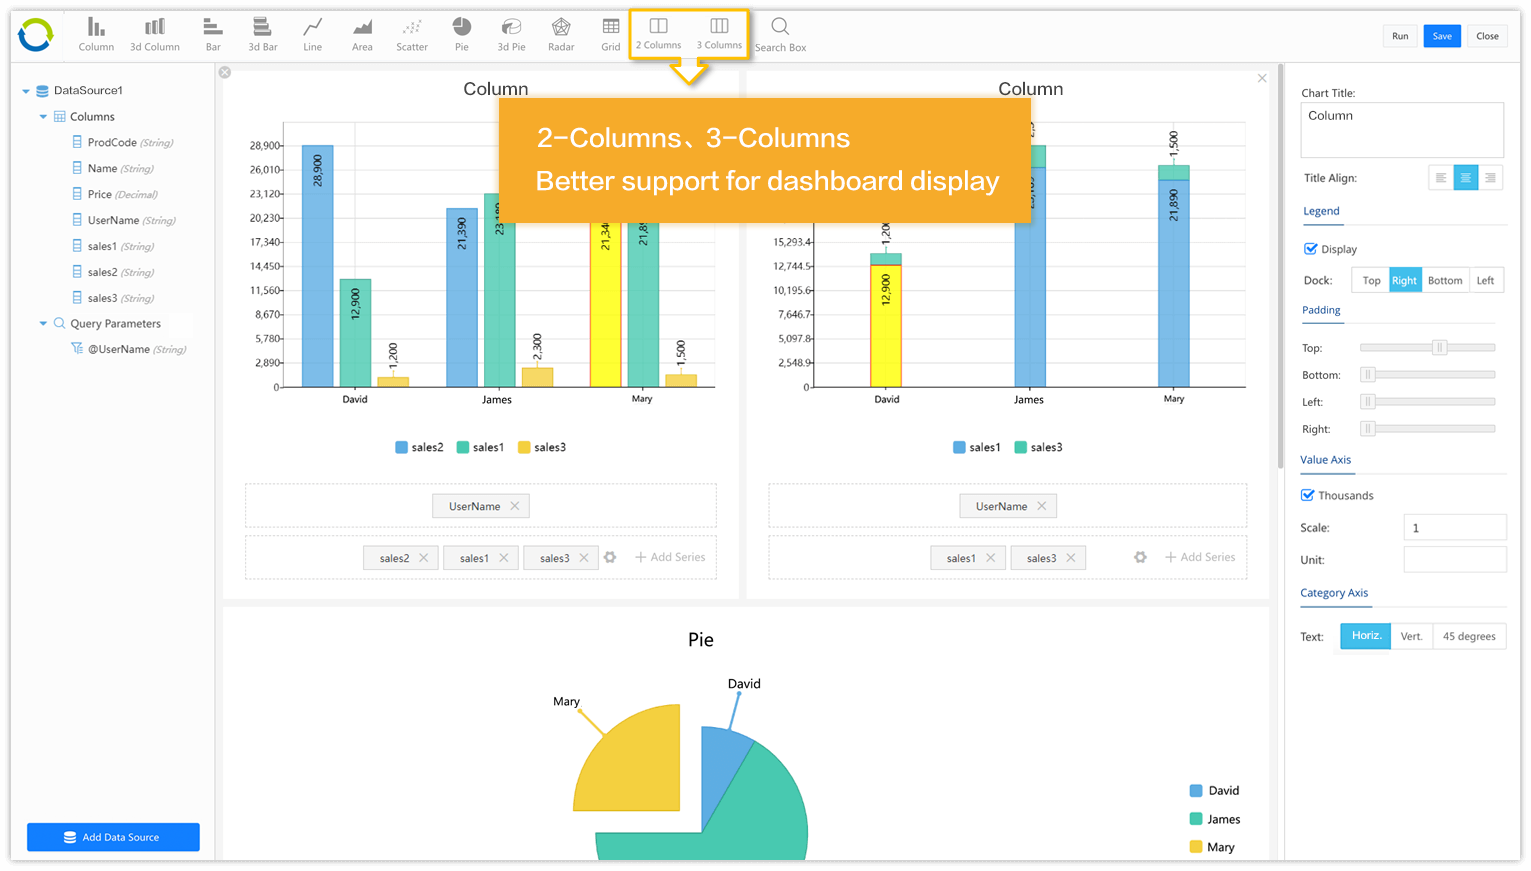Collapse the DataSource1 tree node
Image resolution: width=1531 pixels, height=871 pixels.
coord(26,91)
